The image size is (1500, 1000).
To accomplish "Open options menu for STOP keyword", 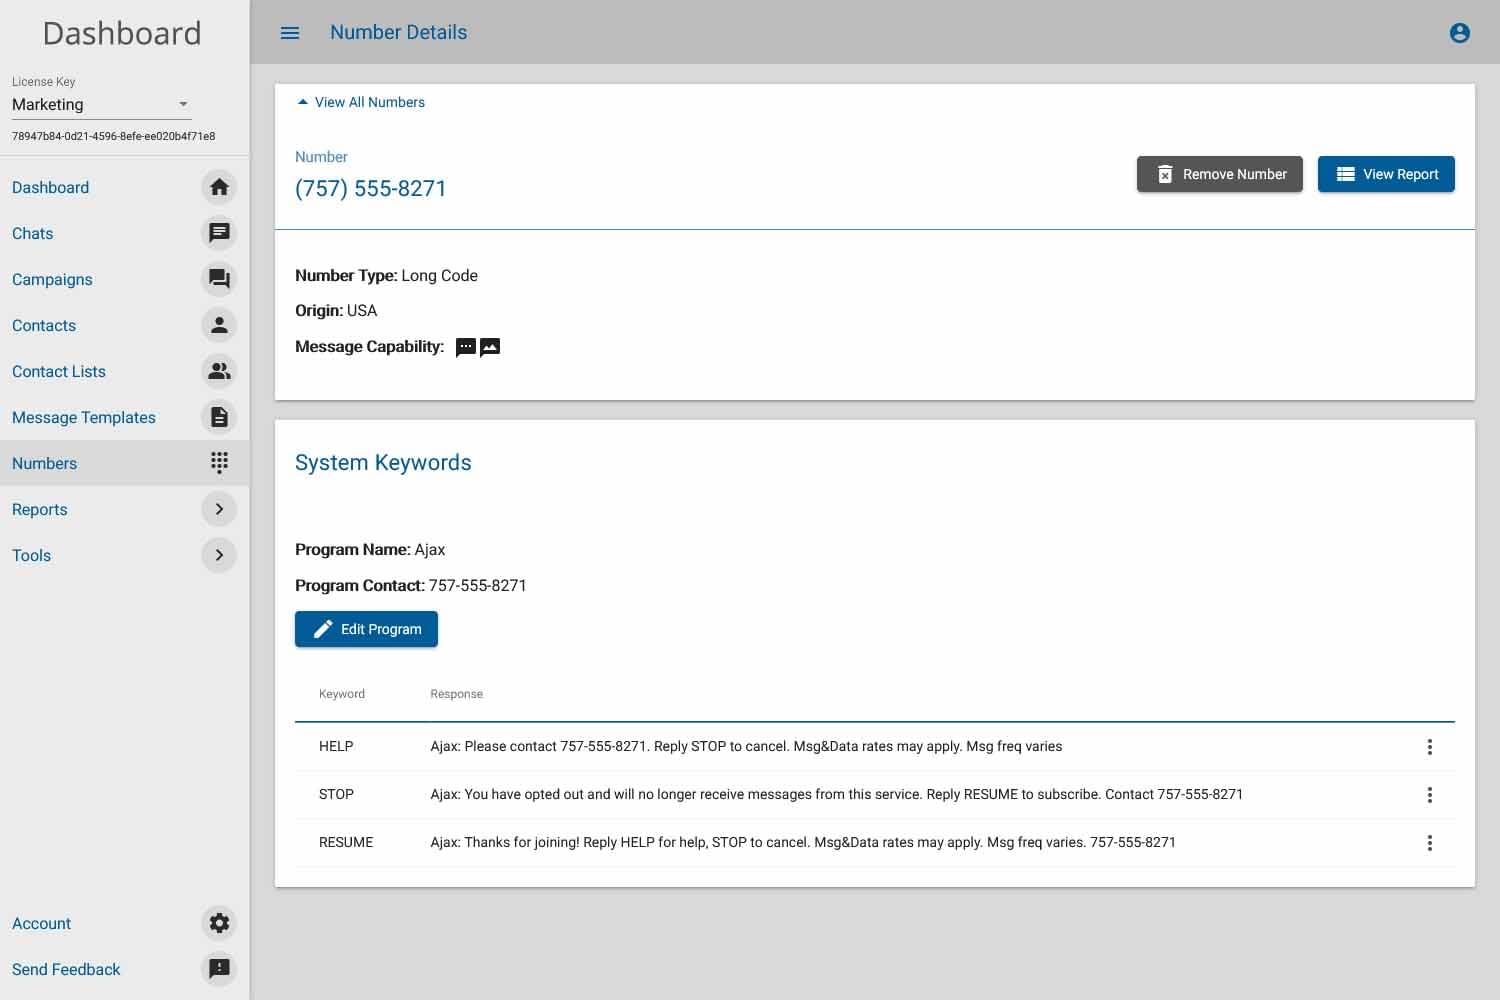I will pyautogui.click(x=1429, y=795).
